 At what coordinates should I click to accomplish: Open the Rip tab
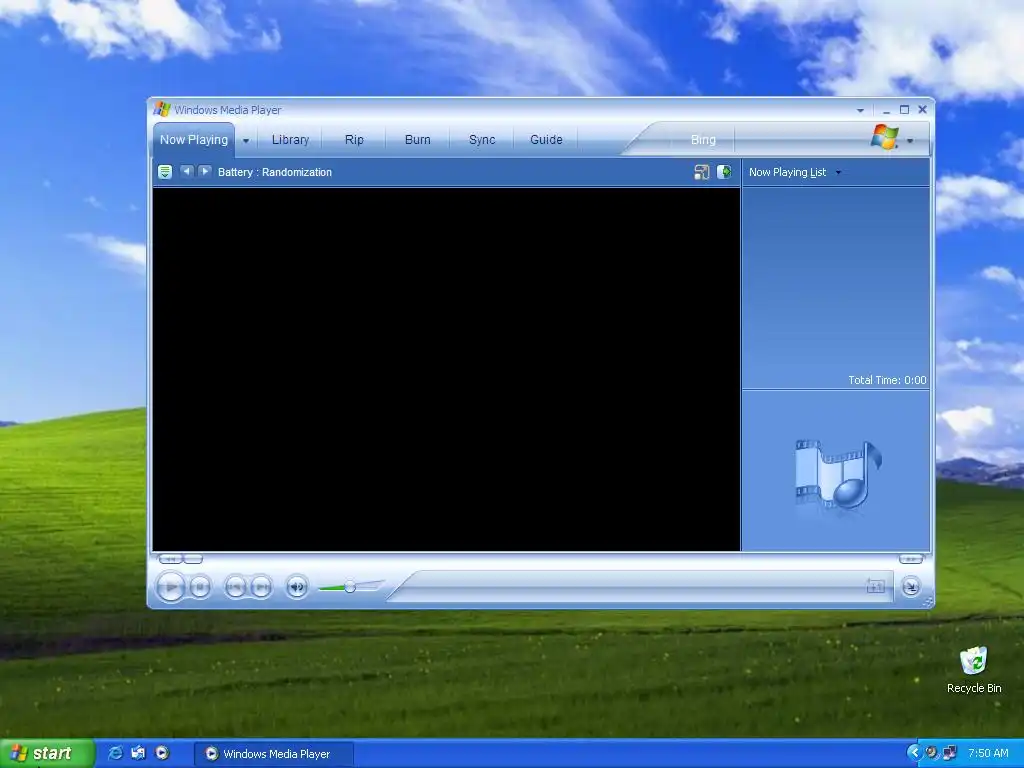(x=354, y=140)
